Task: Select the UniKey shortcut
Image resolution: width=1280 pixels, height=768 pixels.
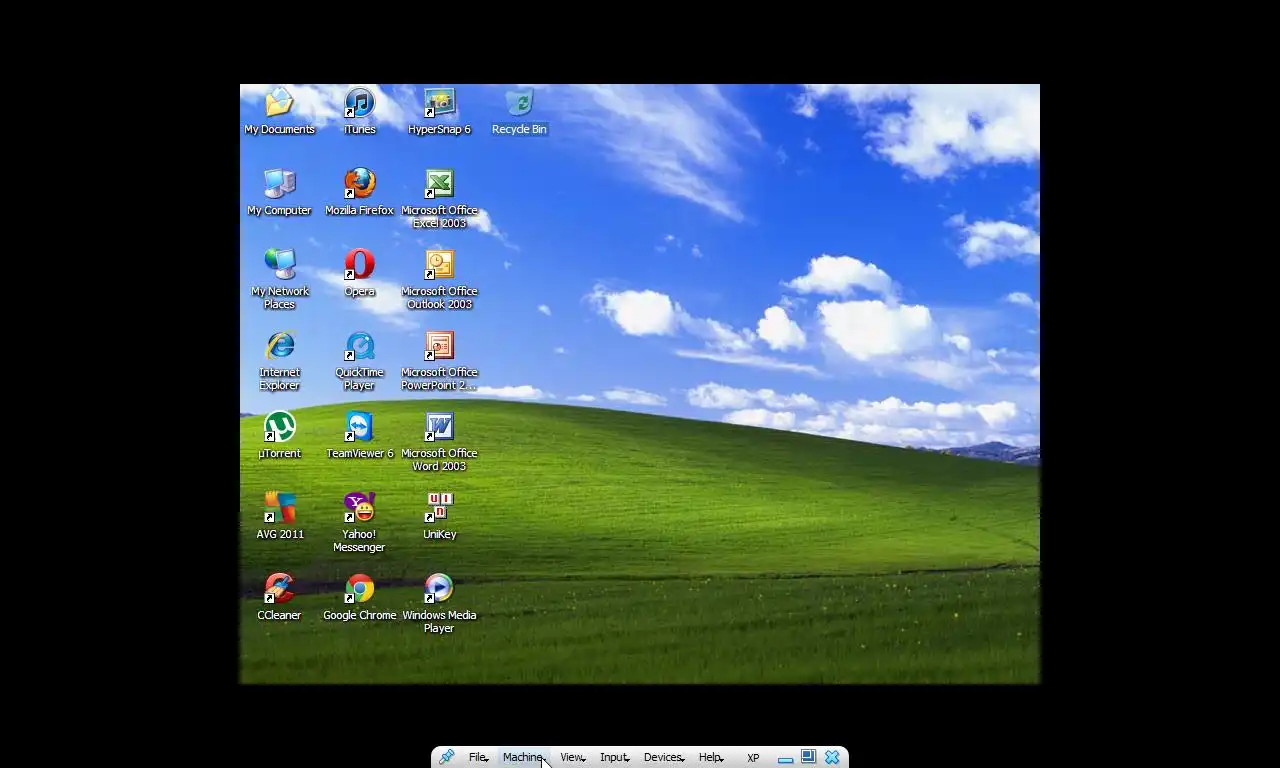Action: pos(439,516)
